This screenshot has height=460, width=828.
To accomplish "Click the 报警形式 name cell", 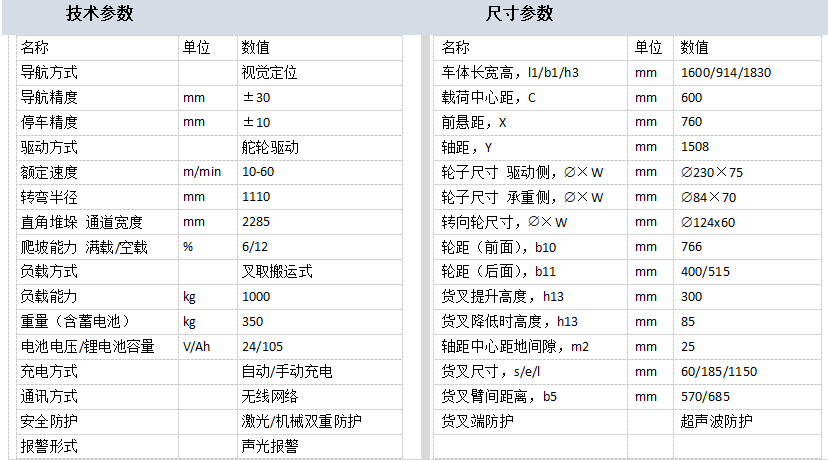I will 98,446.
